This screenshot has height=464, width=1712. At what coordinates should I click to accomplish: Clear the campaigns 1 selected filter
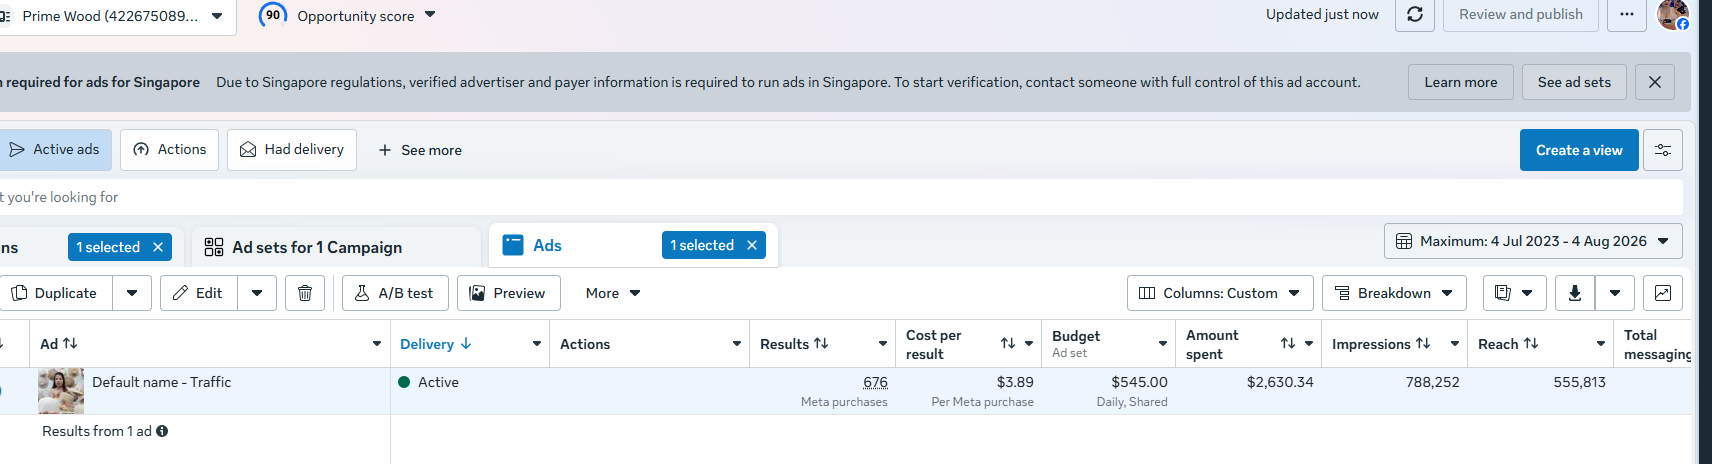[158, 247]
